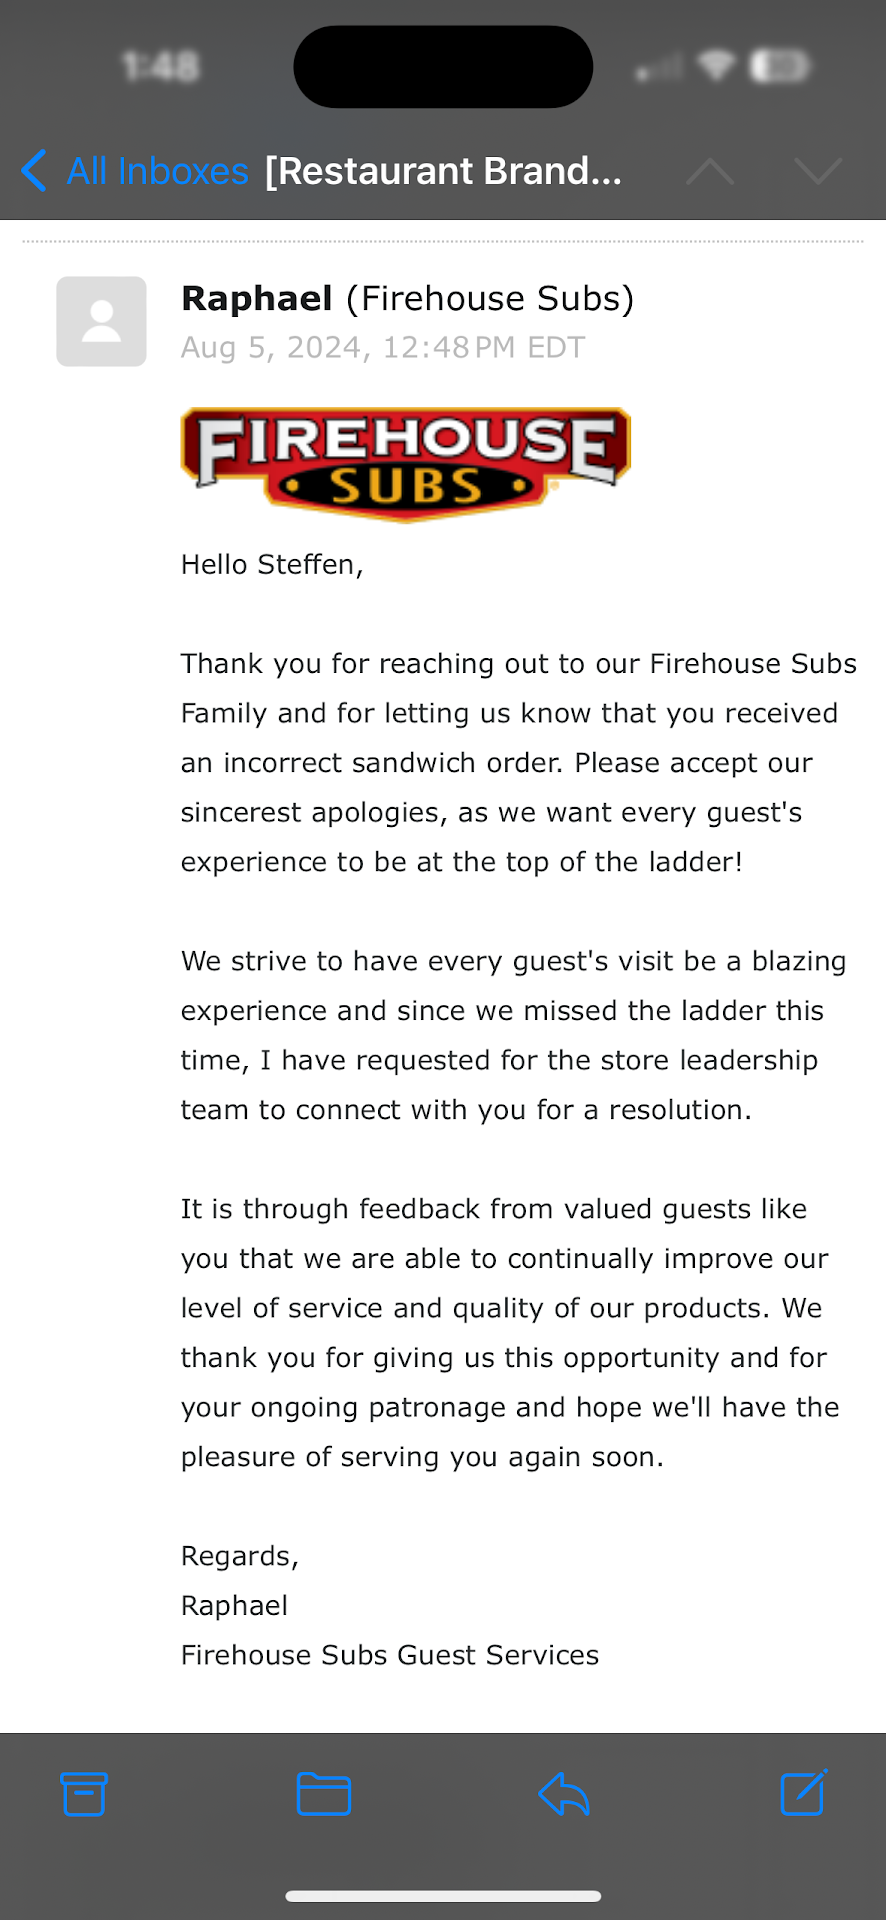Tap the clock in the status bar
The height and width of the screenshot is (1920, 886).
(x=161, y=67)
